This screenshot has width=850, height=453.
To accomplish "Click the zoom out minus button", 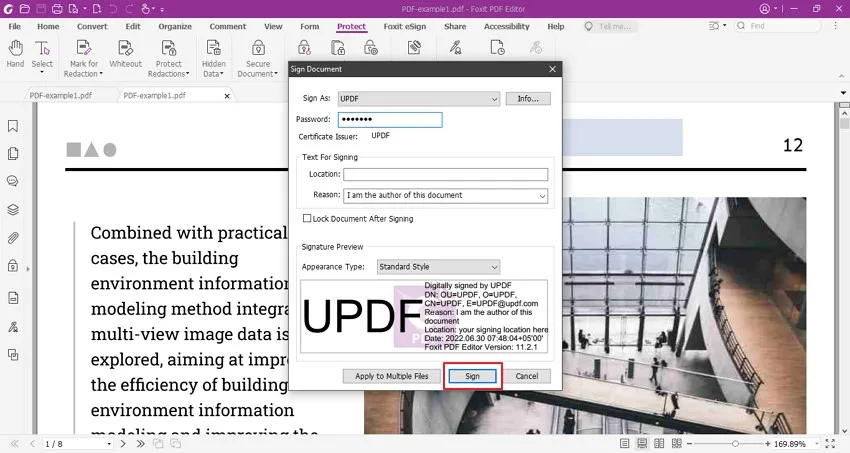I will coord(690,444).
